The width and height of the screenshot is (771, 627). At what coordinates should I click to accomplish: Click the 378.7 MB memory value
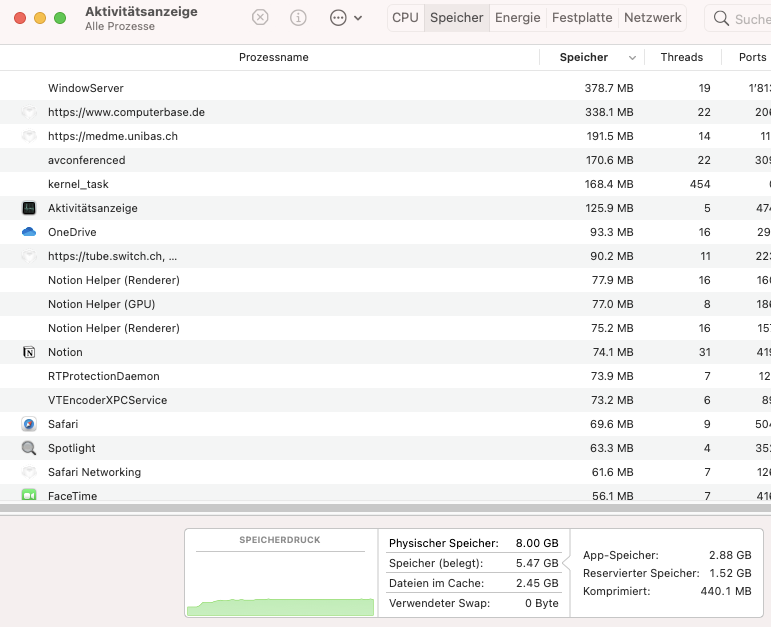point(609,88)
